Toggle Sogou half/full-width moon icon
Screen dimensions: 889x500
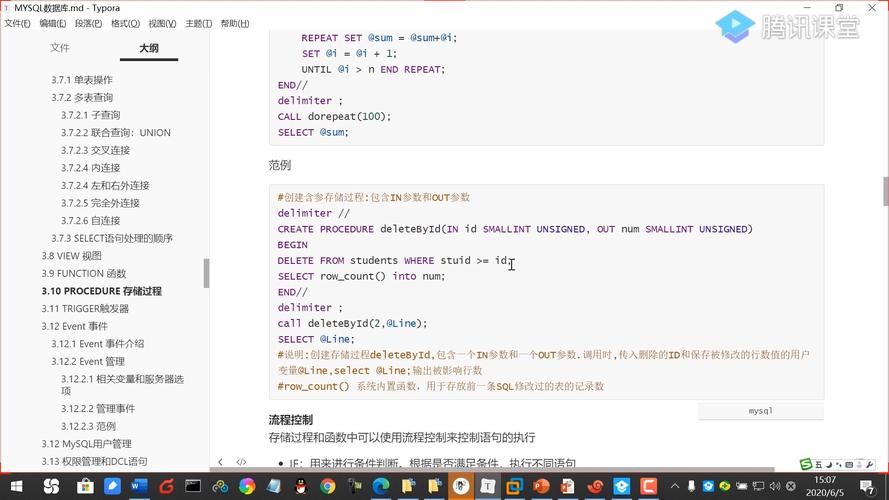click(x=828, y=464)
